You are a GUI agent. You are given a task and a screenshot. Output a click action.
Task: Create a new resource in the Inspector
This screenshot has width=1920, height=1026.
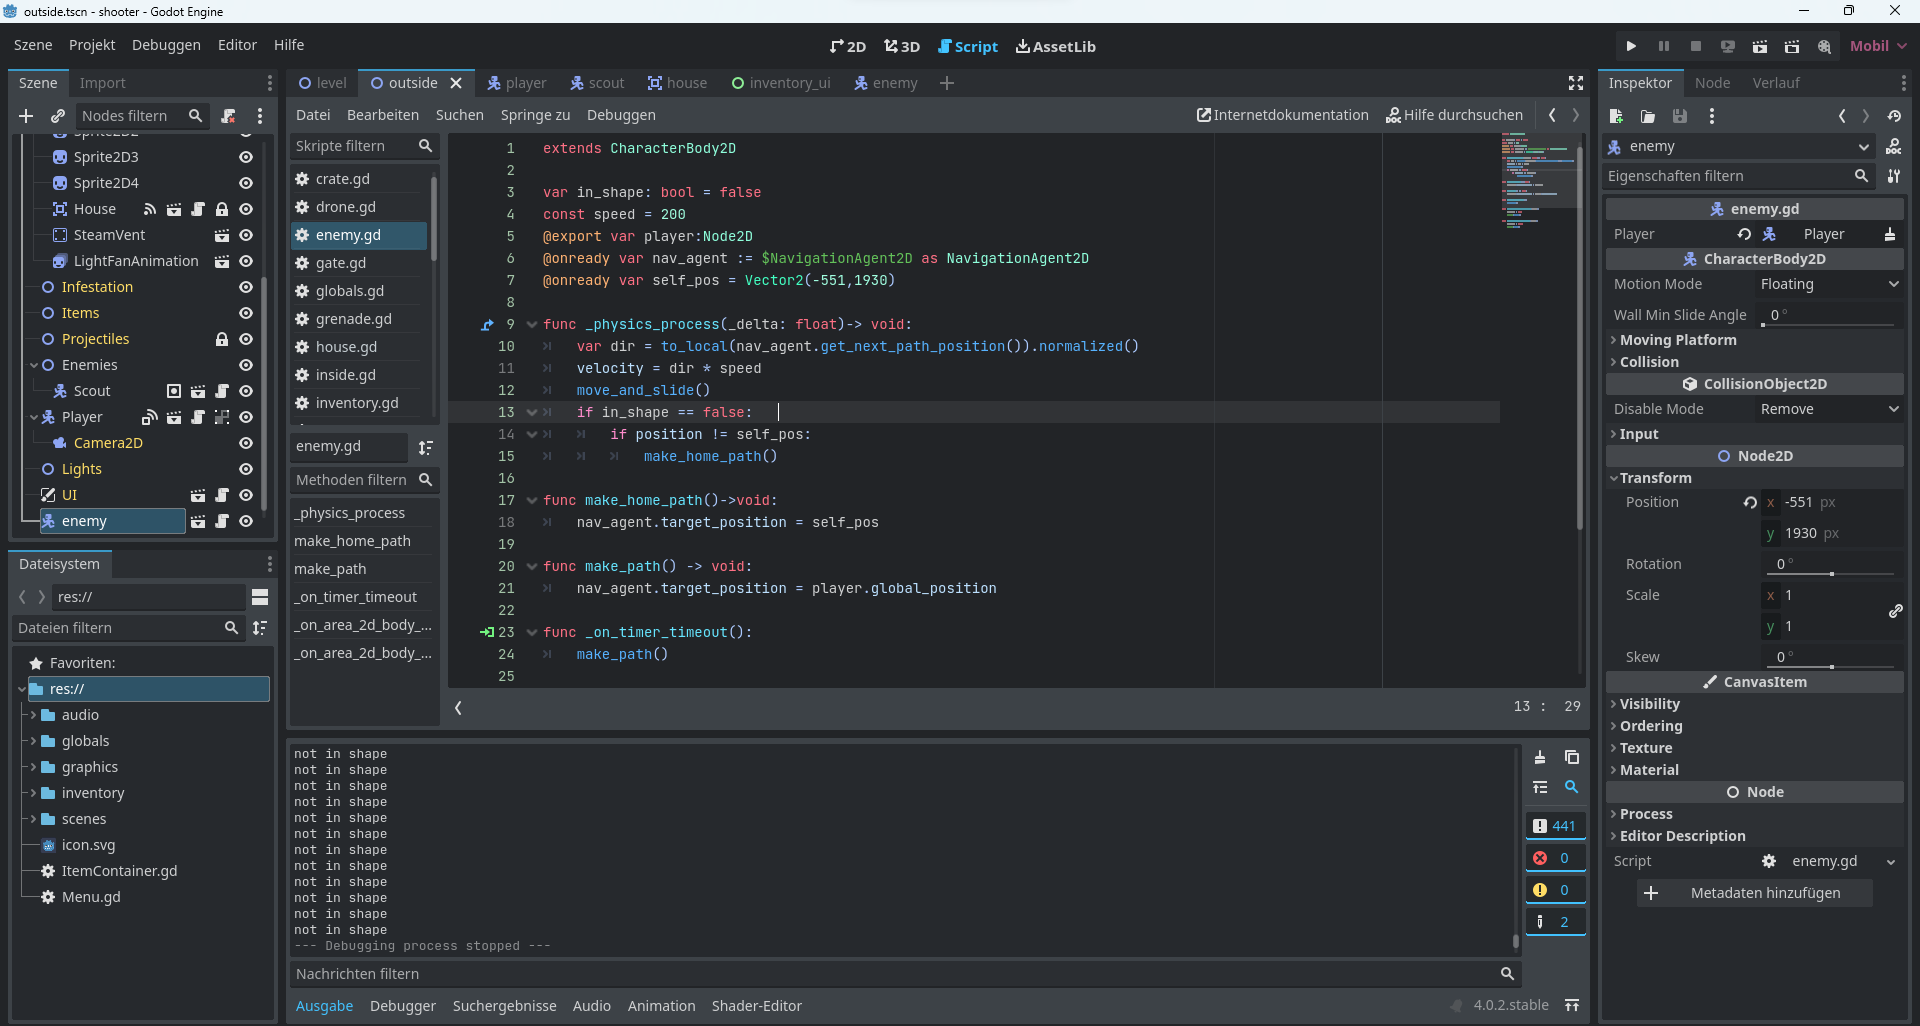[x=1616, y=115]
